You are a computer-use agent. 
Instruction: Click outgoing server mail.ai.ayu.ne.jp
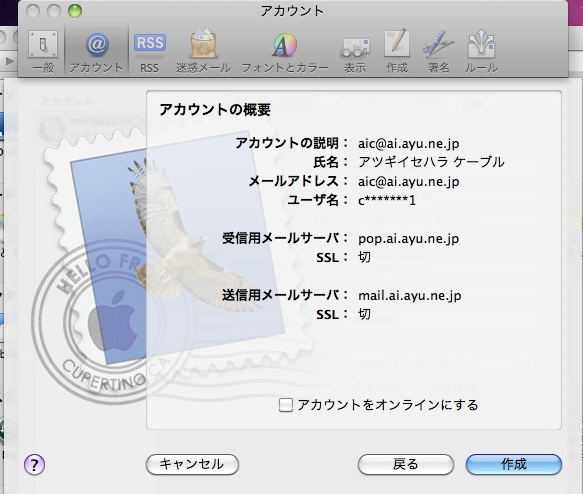click(x=409, y=296)
